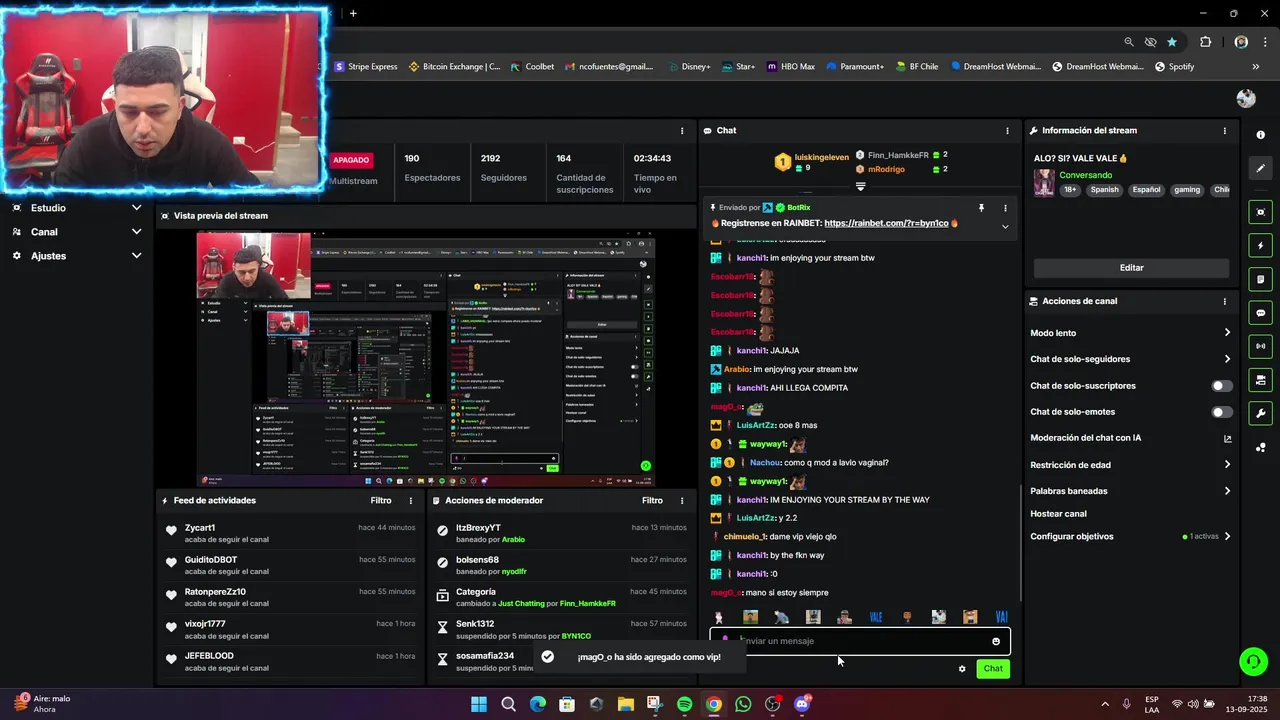Open chat settings gear icon

[962, 669]
